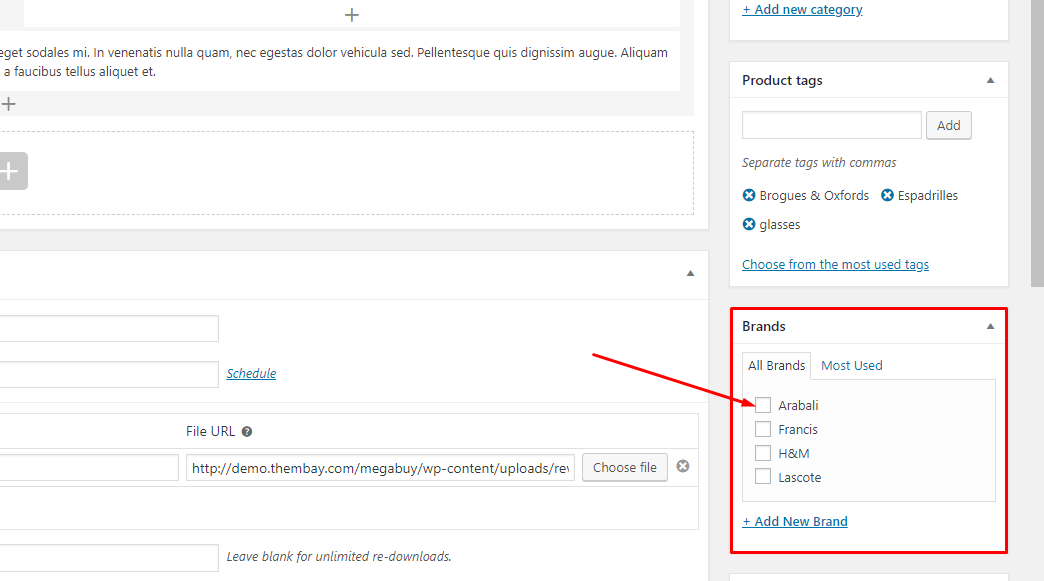Click the Choose file button
The image size is (1044, 581).
click(x=625, y=467)
